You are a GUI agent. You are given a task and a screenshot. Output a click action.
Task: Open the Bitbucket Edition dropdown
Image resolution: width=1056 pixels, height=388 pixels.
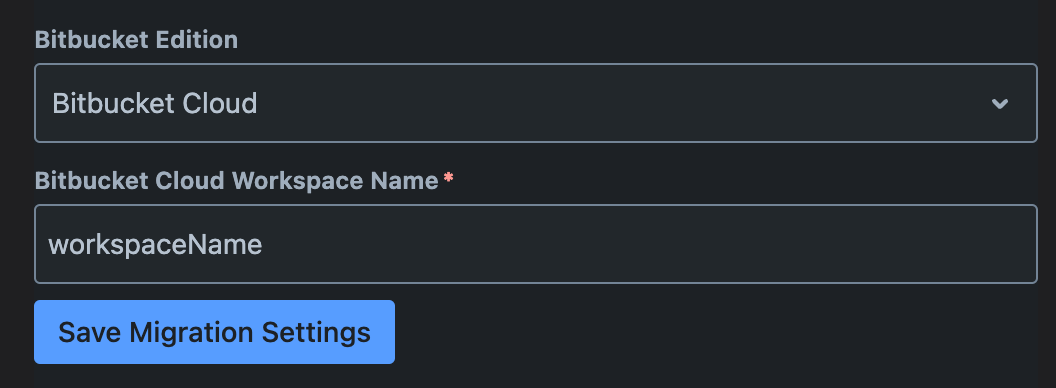pos(535,103)
